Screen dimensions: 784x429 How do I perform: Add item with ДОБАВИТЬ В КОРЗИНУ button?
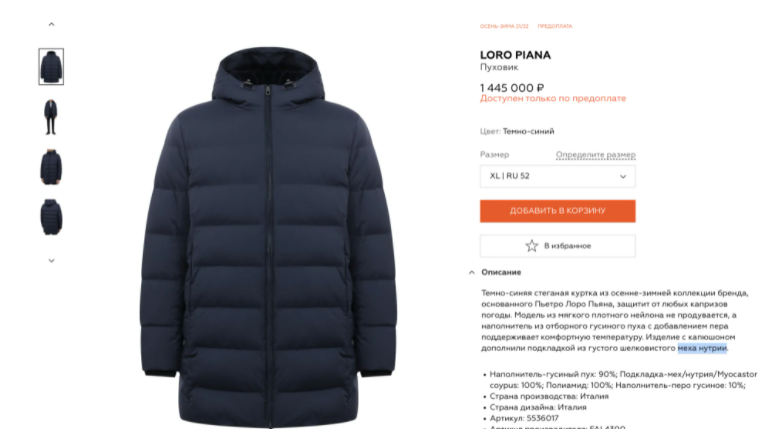(558, 211)
